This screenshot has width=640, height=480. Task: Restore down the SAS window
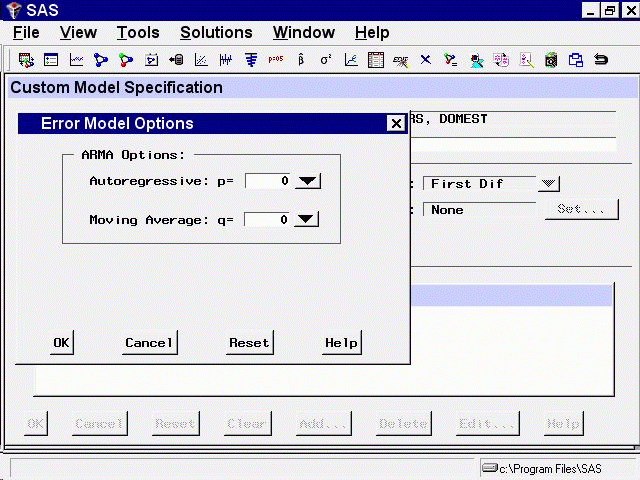(610, 10)
